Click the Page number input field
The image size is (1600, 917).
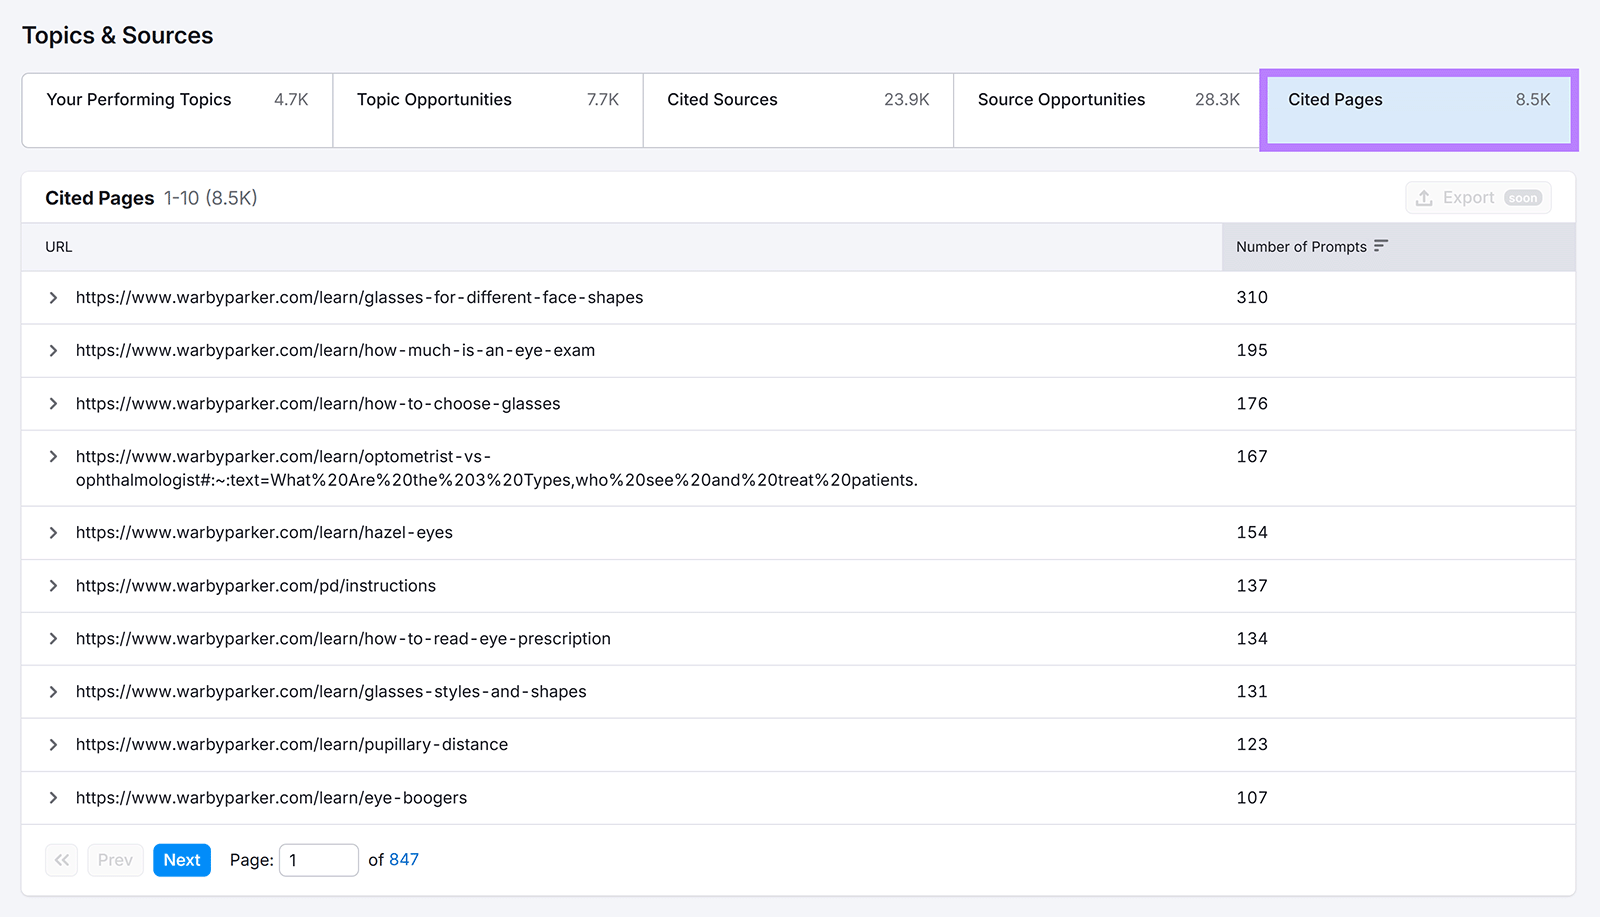click(x=318, y=860)
